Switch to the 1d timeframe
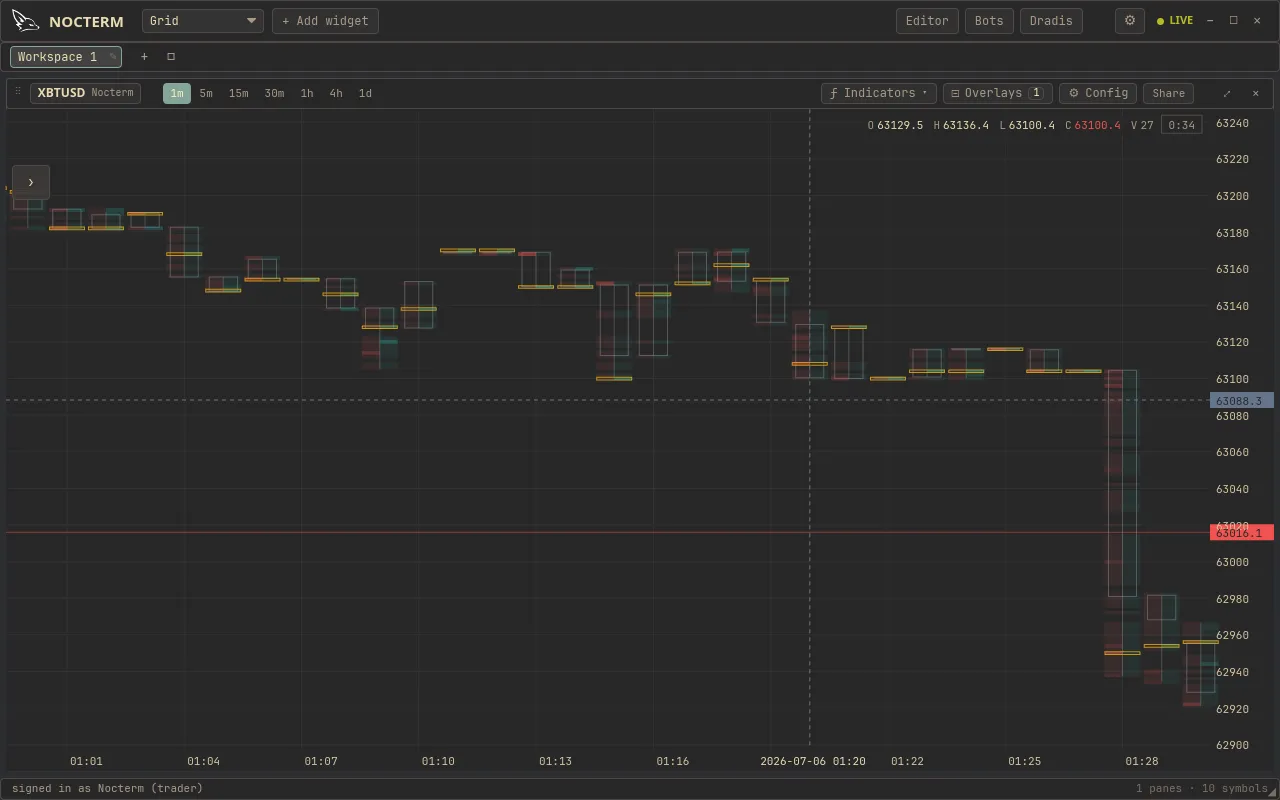The image size is (1280, 800). (x=365, y=93)
